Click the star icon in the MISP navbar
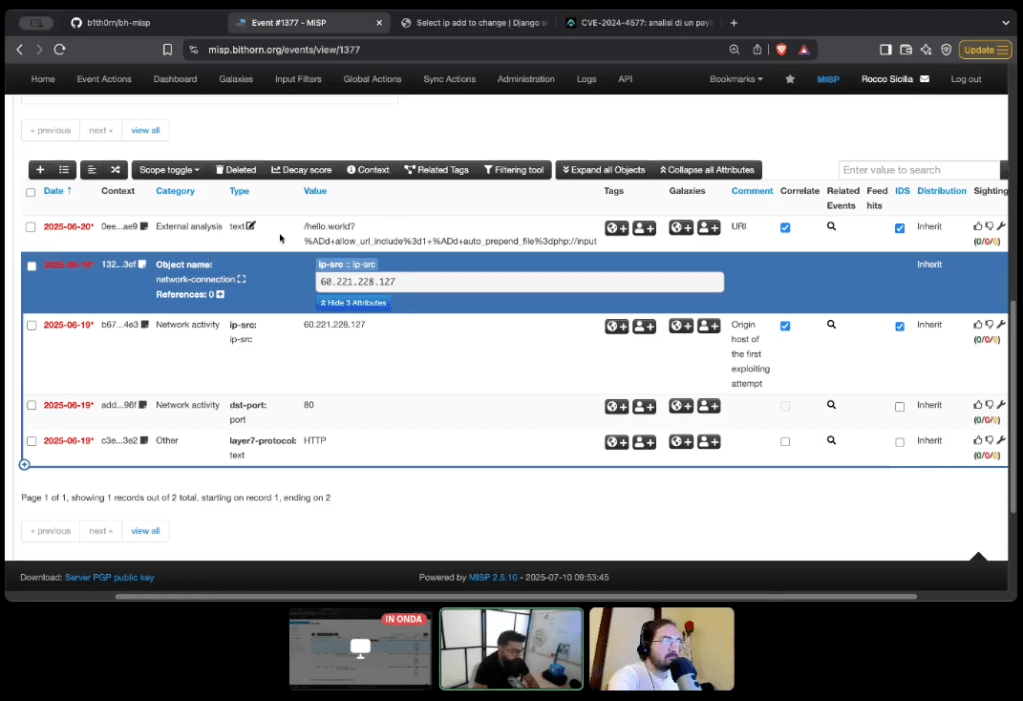Screen dimensions: 1023x701 (x=790, y=79)
